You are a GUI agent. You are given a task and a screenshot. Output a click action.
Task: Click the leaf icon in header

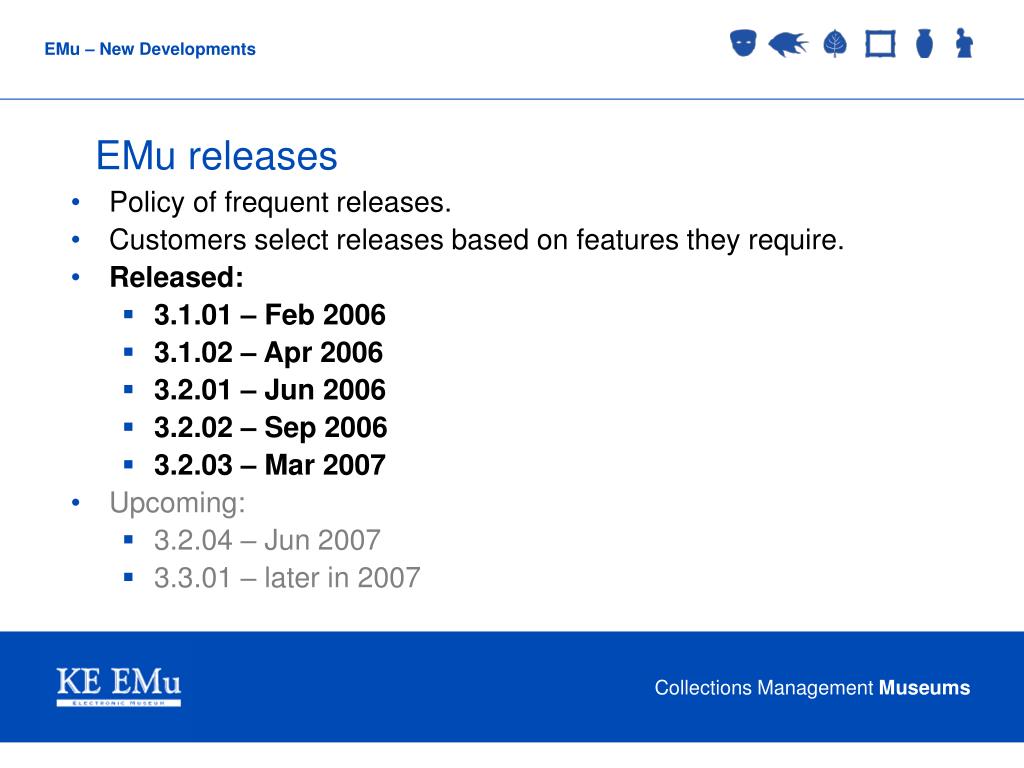pyautogui.click(x=835, y=44)
